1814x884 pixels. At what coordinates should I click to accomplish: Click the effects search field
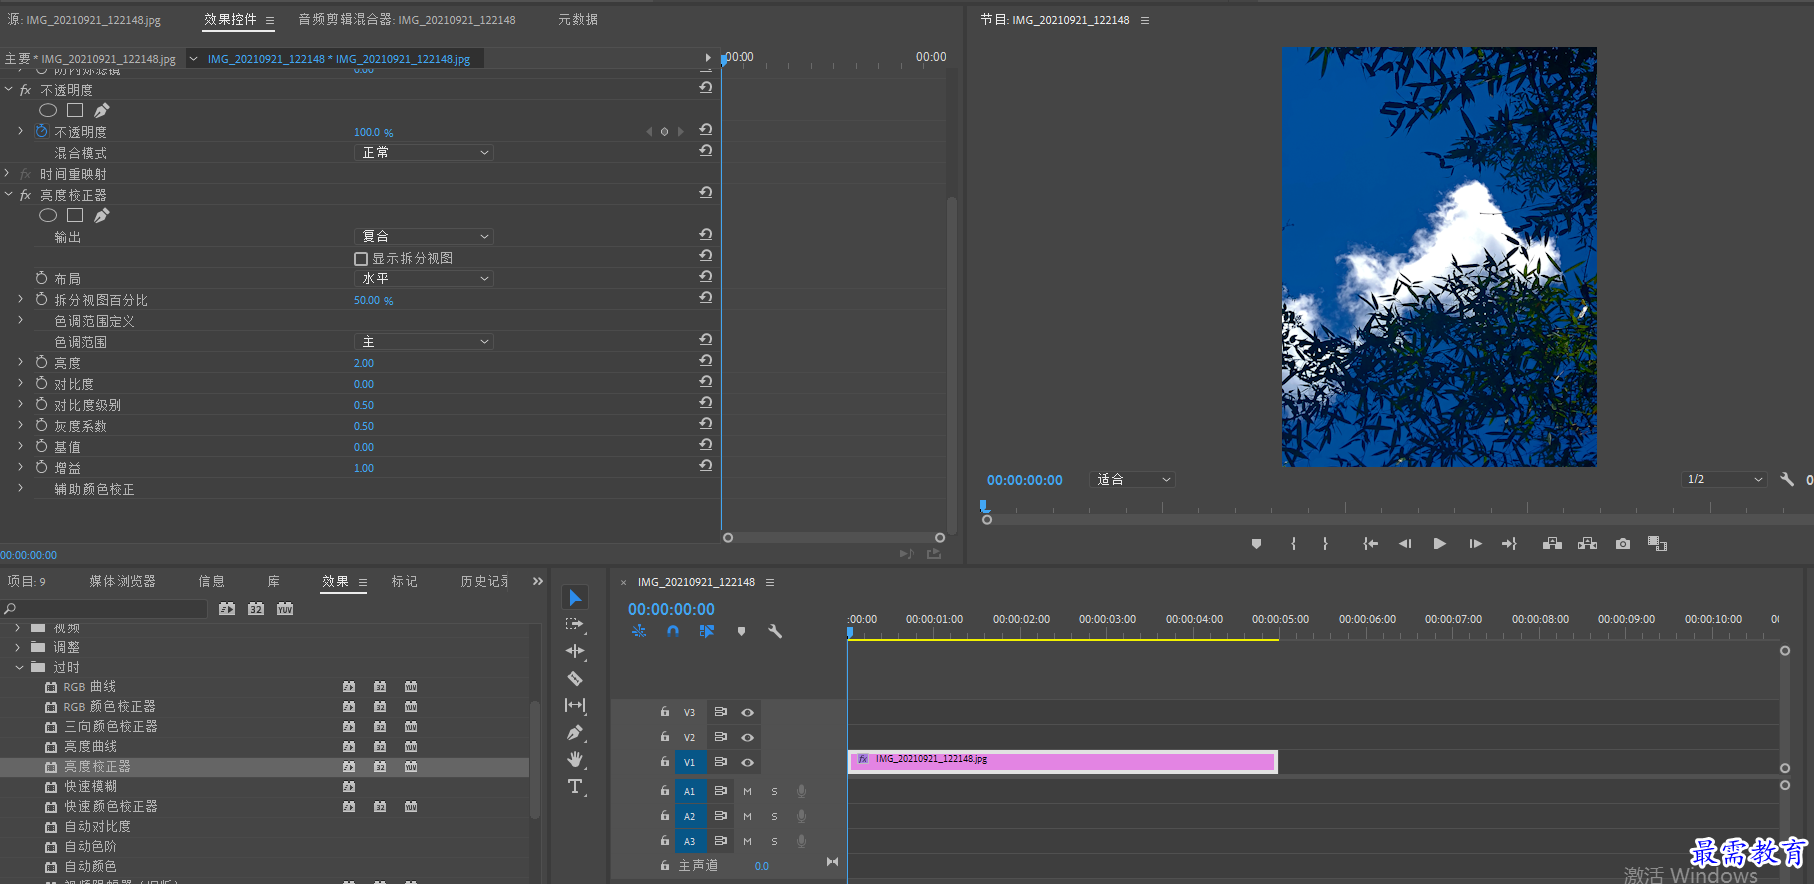pyautogui.click(x=105, y=608)
